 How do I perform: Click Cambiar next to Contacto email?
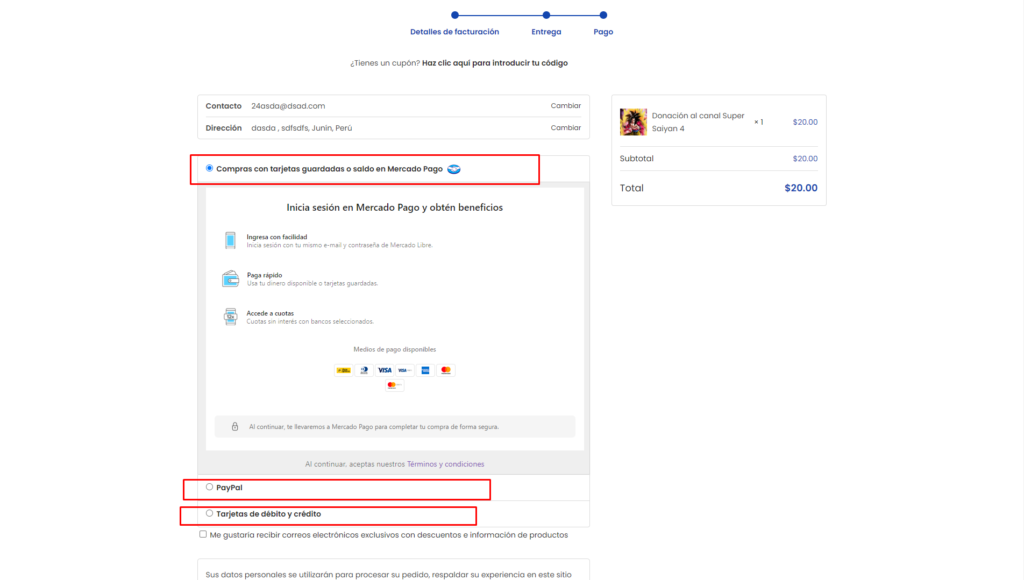pos(565,106)
